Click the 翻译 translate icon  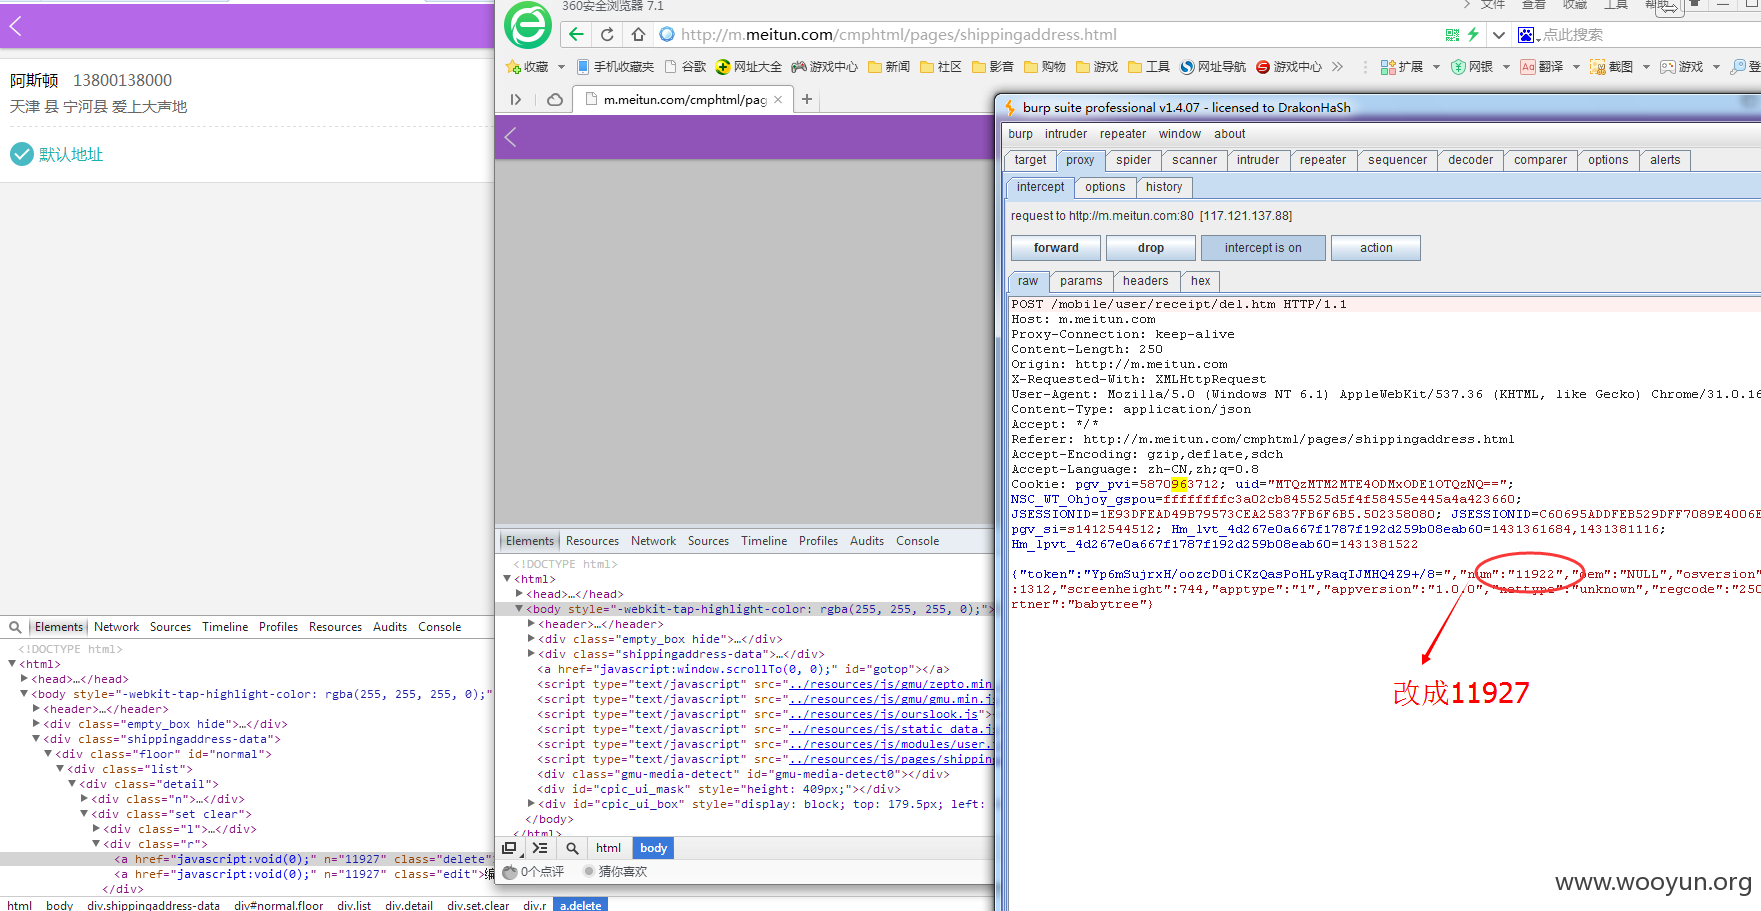click(1528, 67)
